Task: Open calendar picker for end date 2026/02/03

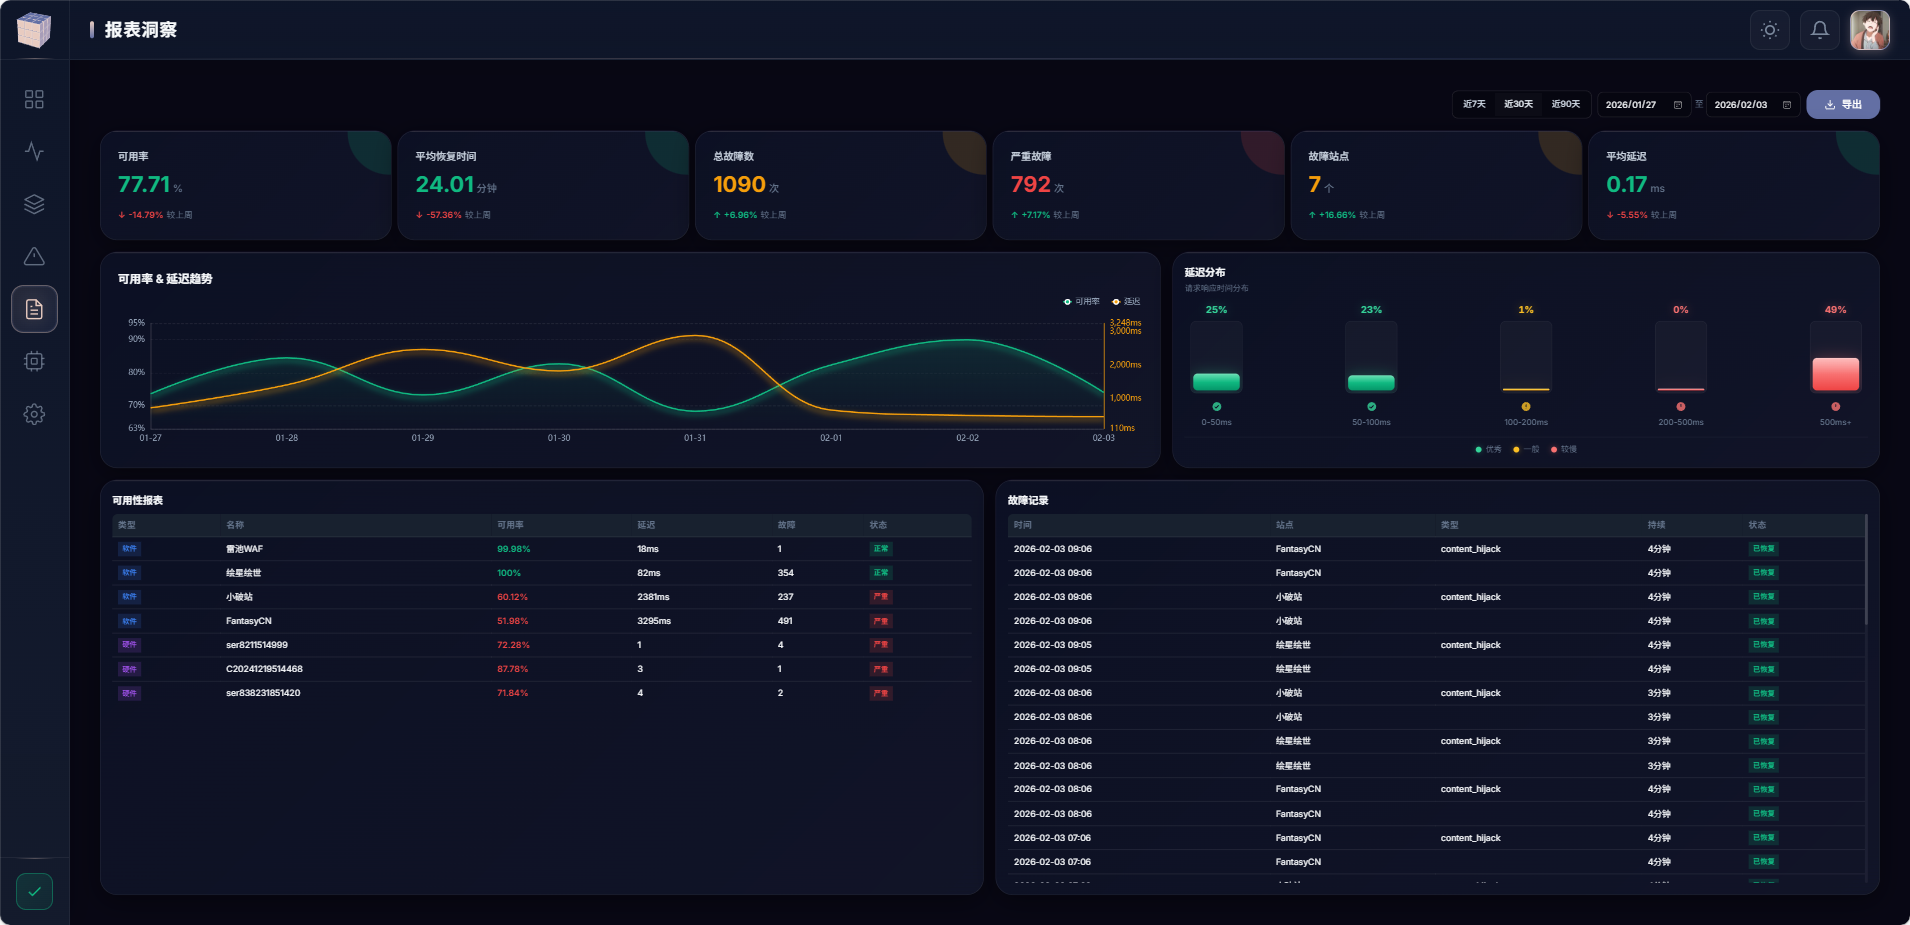Action: [1787, 105]
